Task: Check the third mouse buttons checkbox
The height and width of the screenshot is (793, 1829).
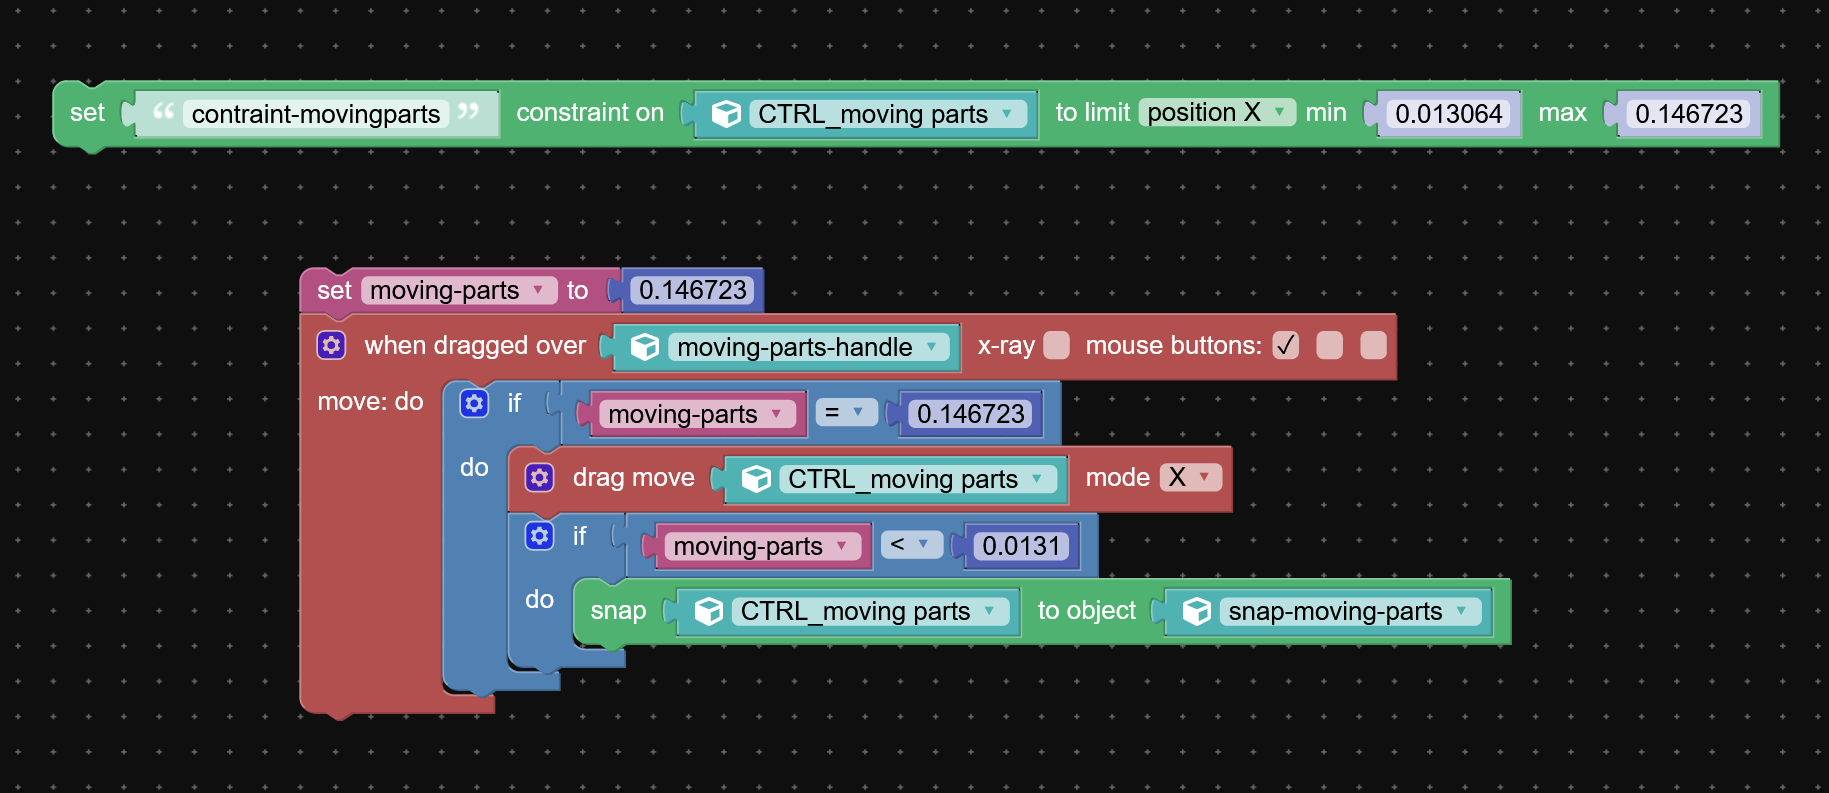Action: coord(1374,345)
